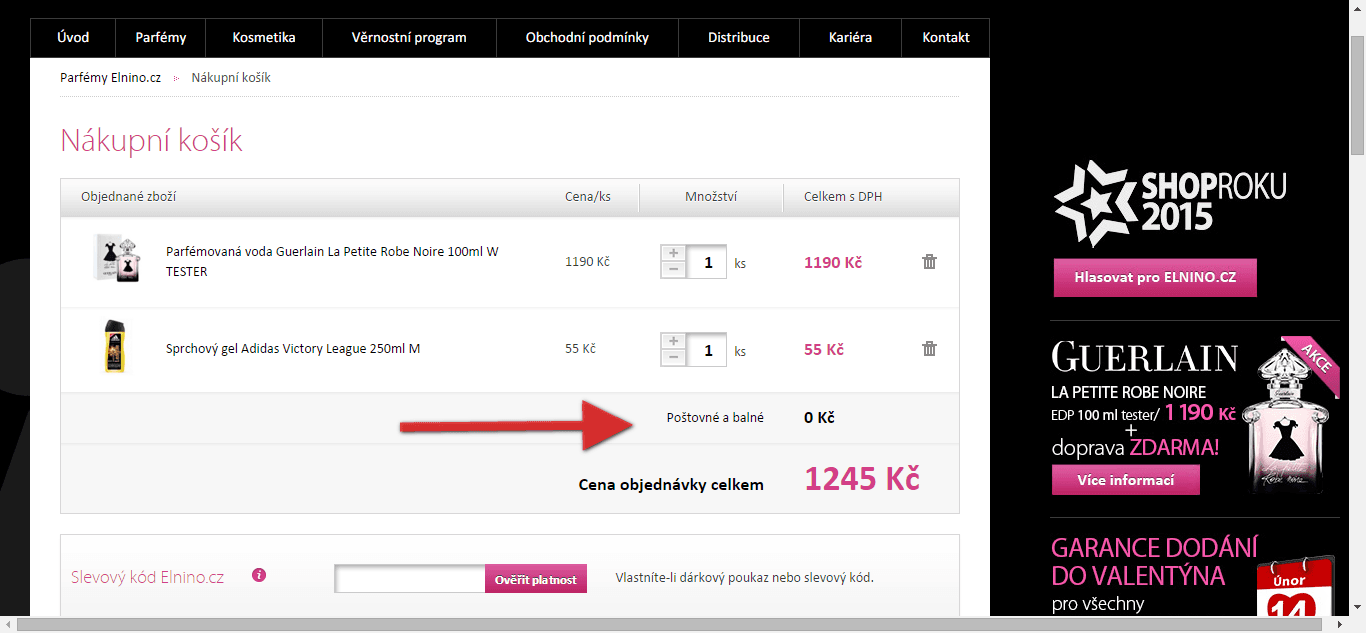Open Kariéra menu item
1366x633 pixels.
(x=850, y=38)
